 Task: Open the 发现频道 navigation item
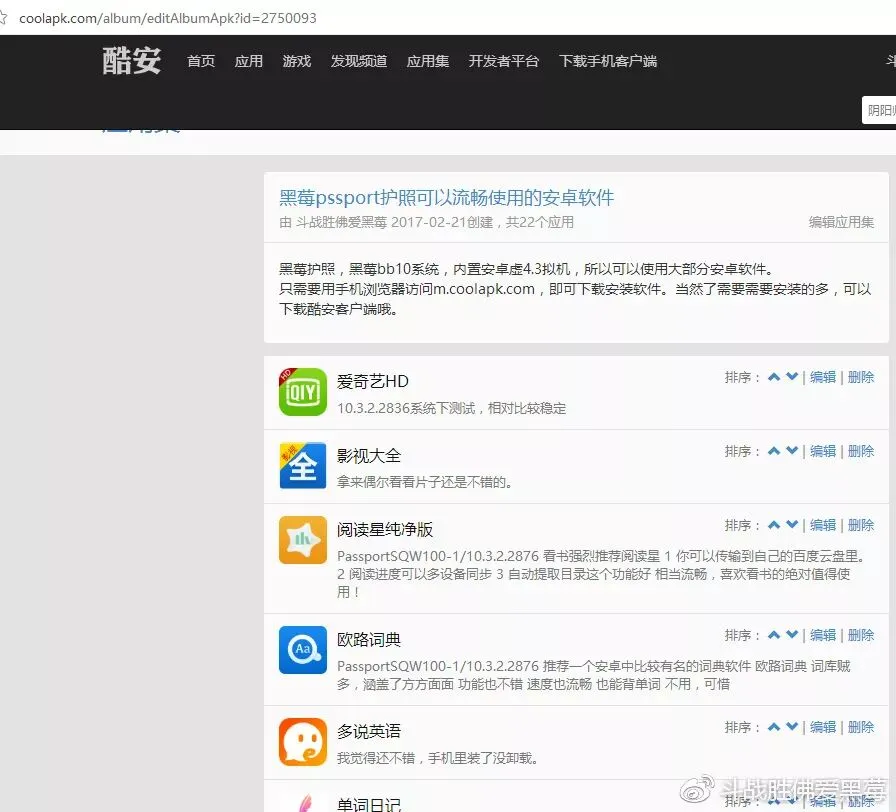click(x=359, y=61)
